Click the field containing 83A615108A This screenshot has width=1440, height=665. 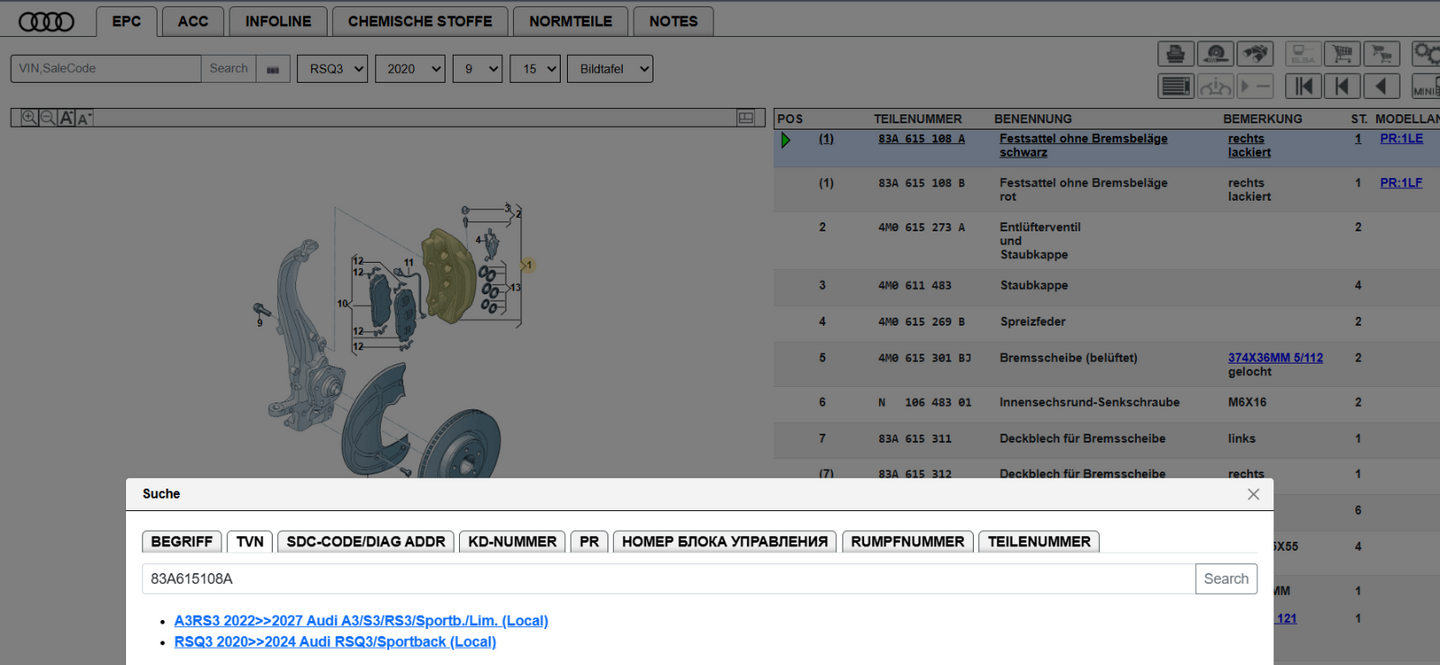[x=669, y=578]
